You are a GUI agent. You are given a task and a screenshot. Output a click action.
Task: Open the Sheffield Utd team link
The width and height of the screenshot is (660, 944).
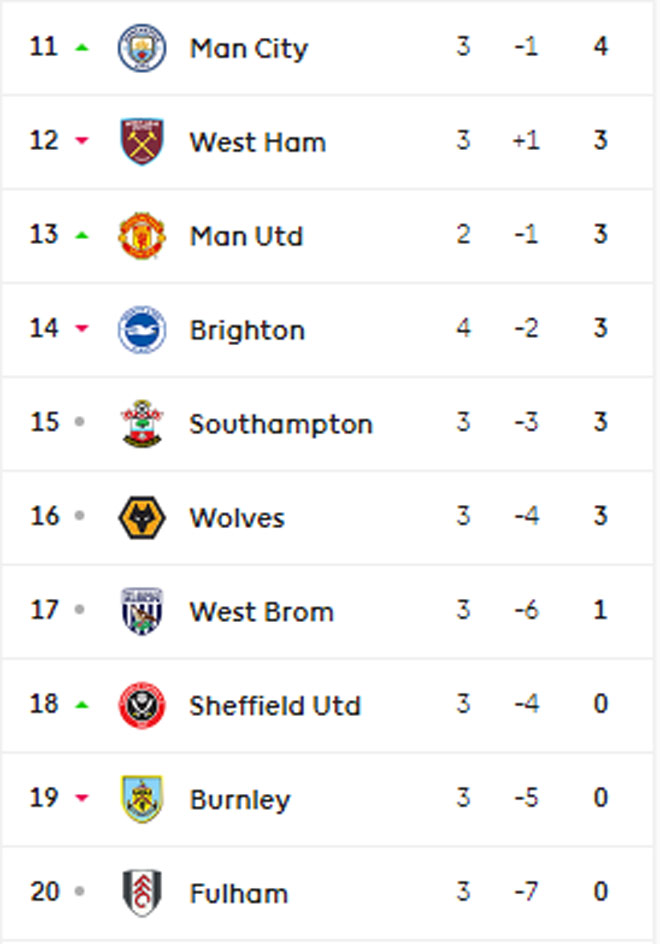tap(275, 706)
